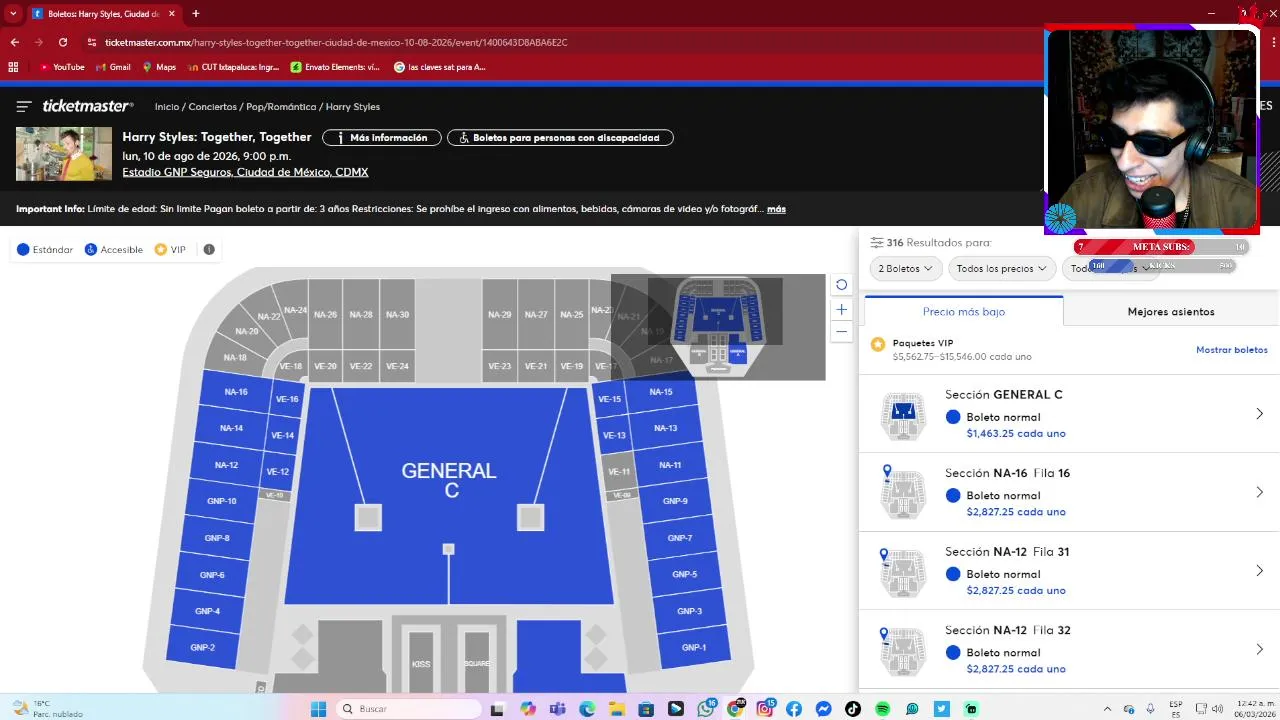Show hidden system tray icons
Viewport: 1280px width, 720px height.
[x=1107, y=709]
